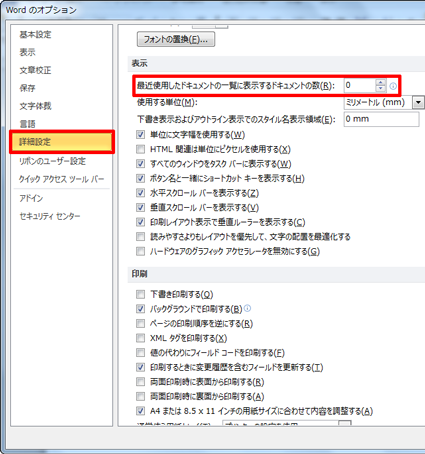The image size is (425, 454).
Task: Click the フォントの置換 button
Action: pyautogui.click(x=176, y=39)
